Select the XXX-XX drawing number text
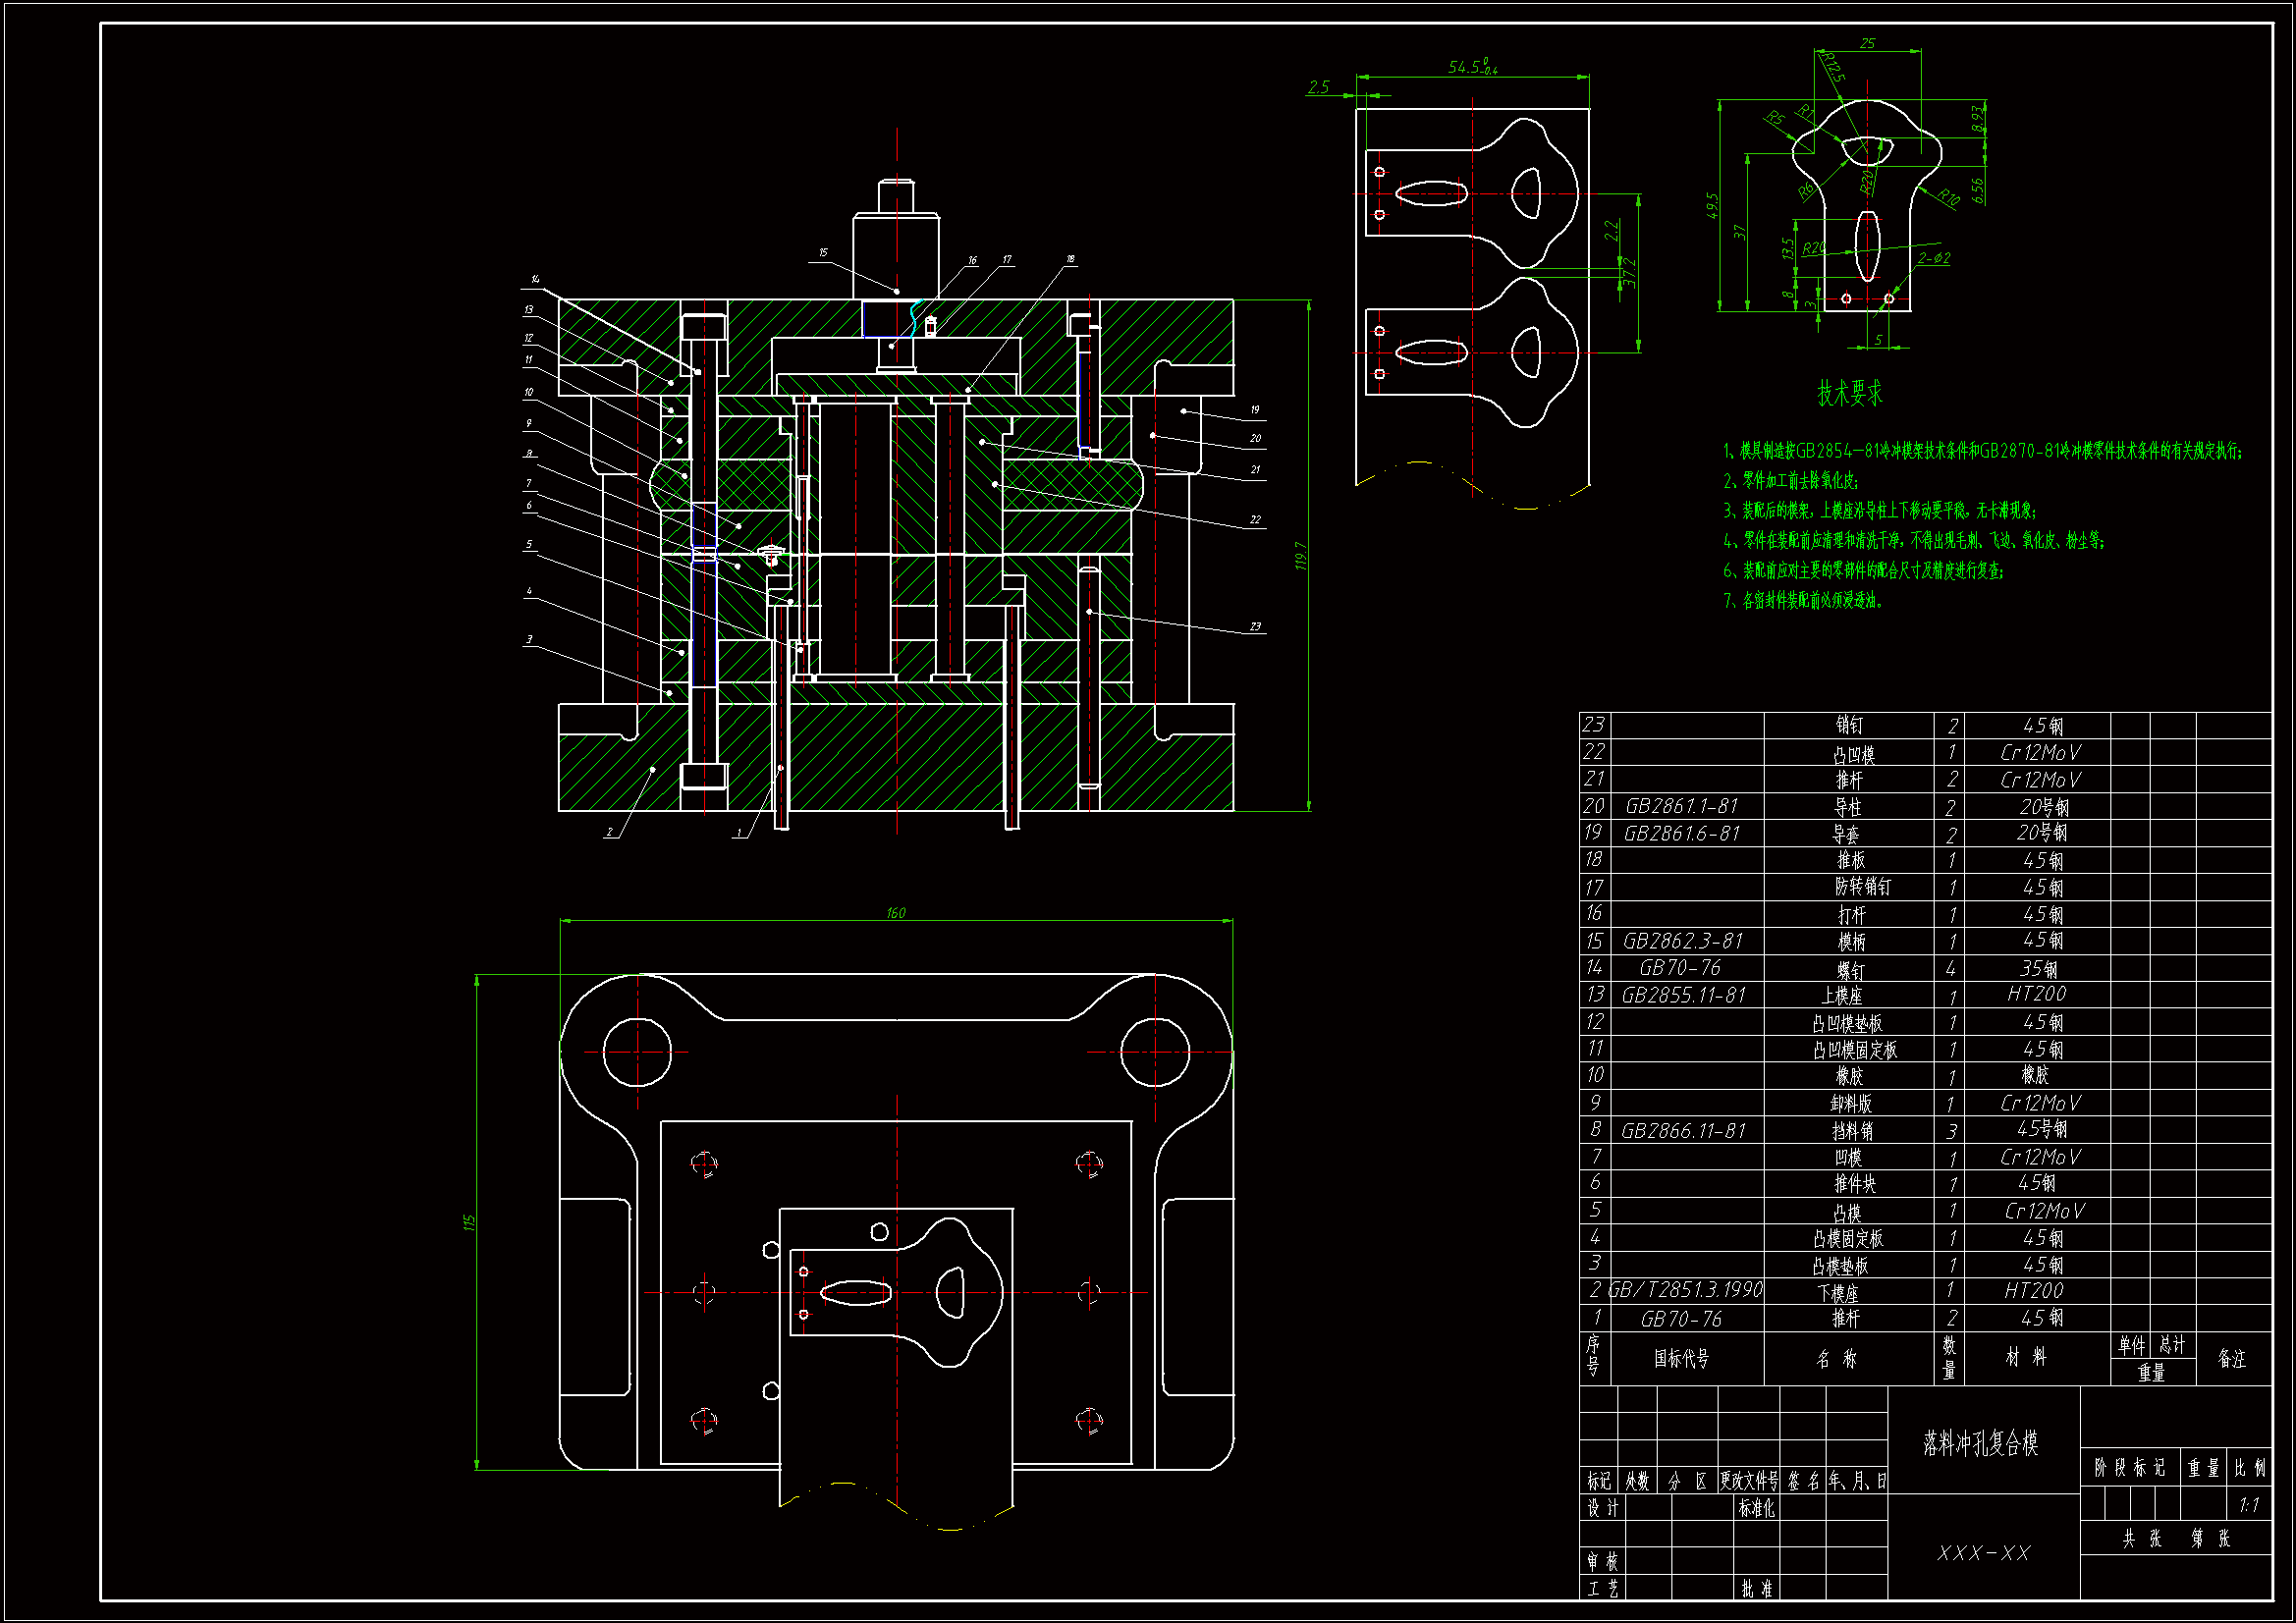The width and height of the screenshot is (2296, 1623). 1984,1553
